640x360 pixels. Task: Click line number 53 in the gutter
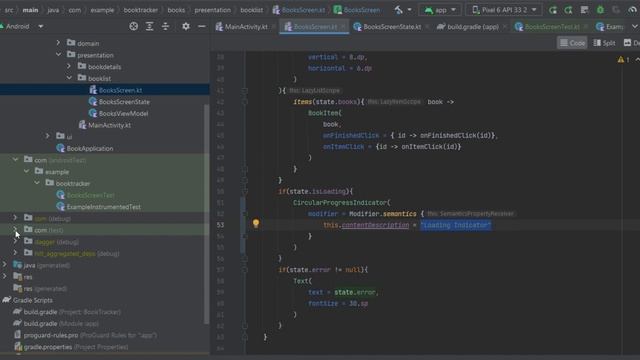[x=220, y=225]
